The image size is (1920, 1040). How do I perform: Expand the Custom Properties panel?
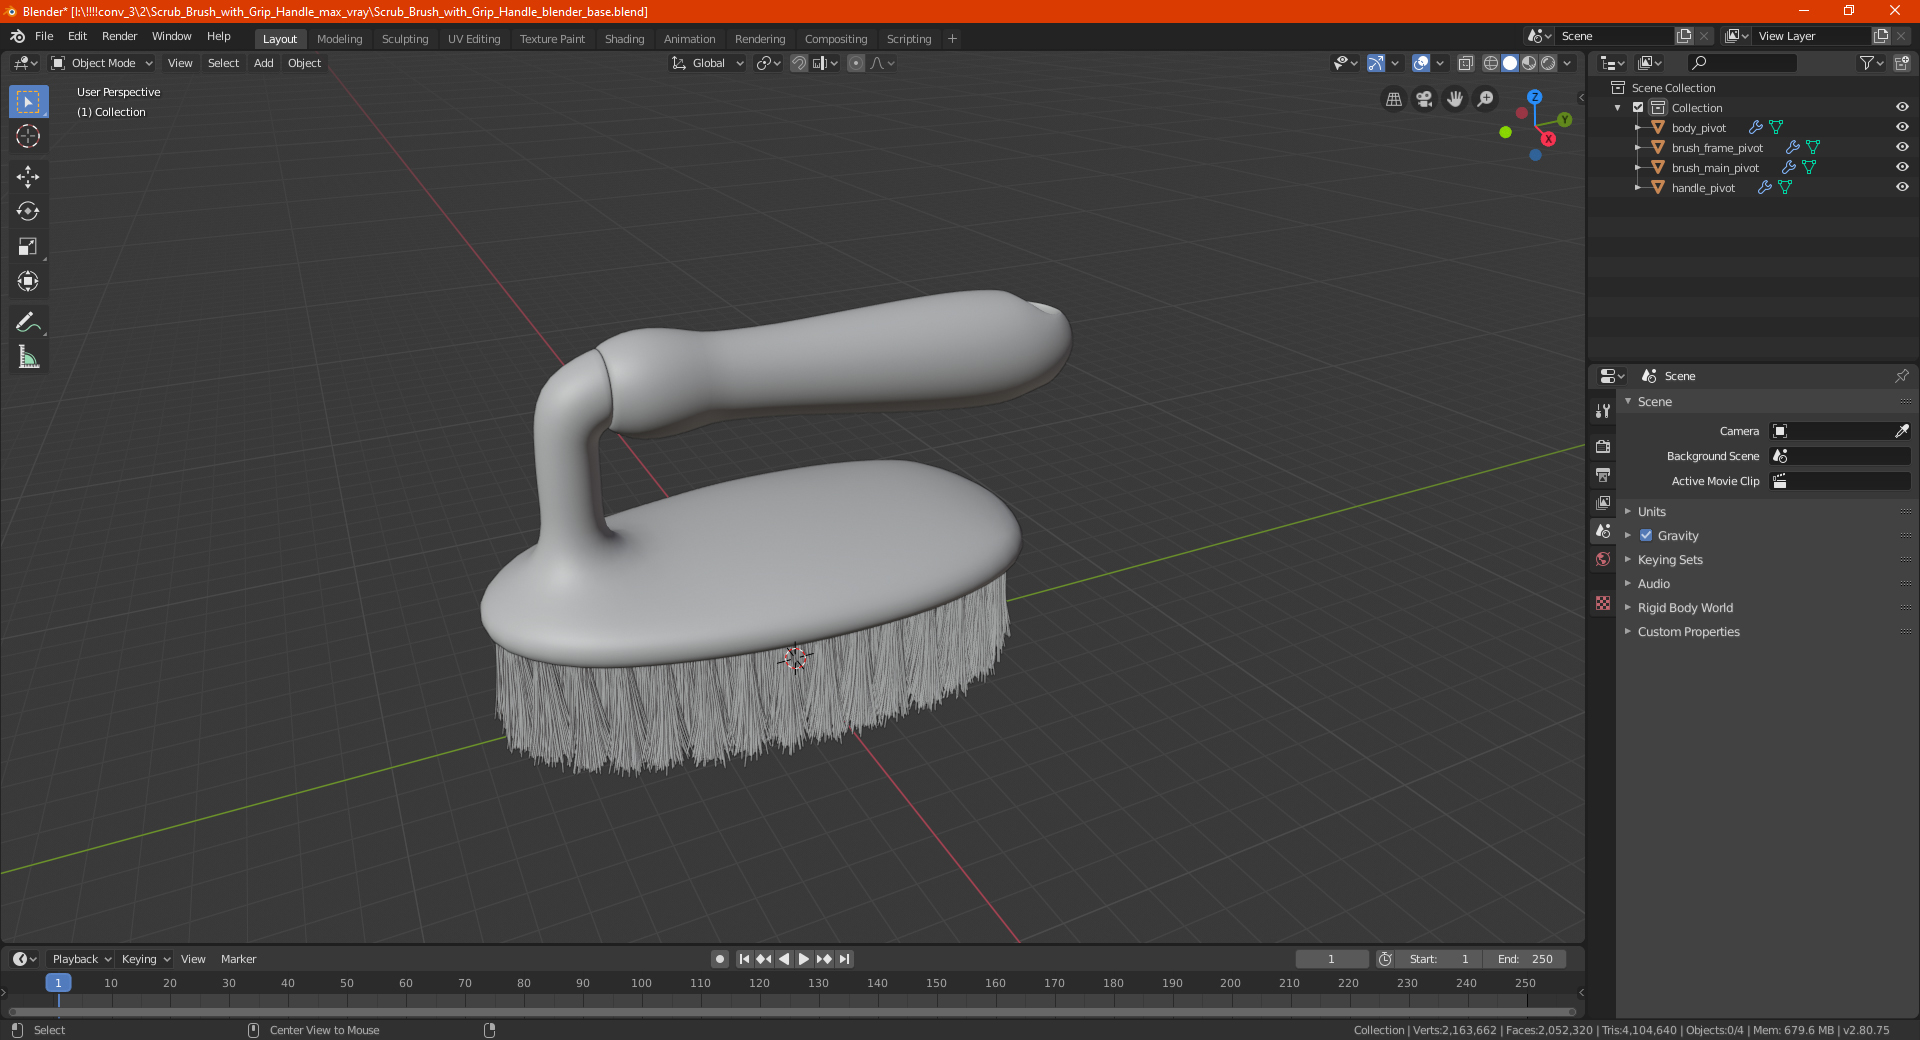pyautogui.click(x=1688, y=631)
